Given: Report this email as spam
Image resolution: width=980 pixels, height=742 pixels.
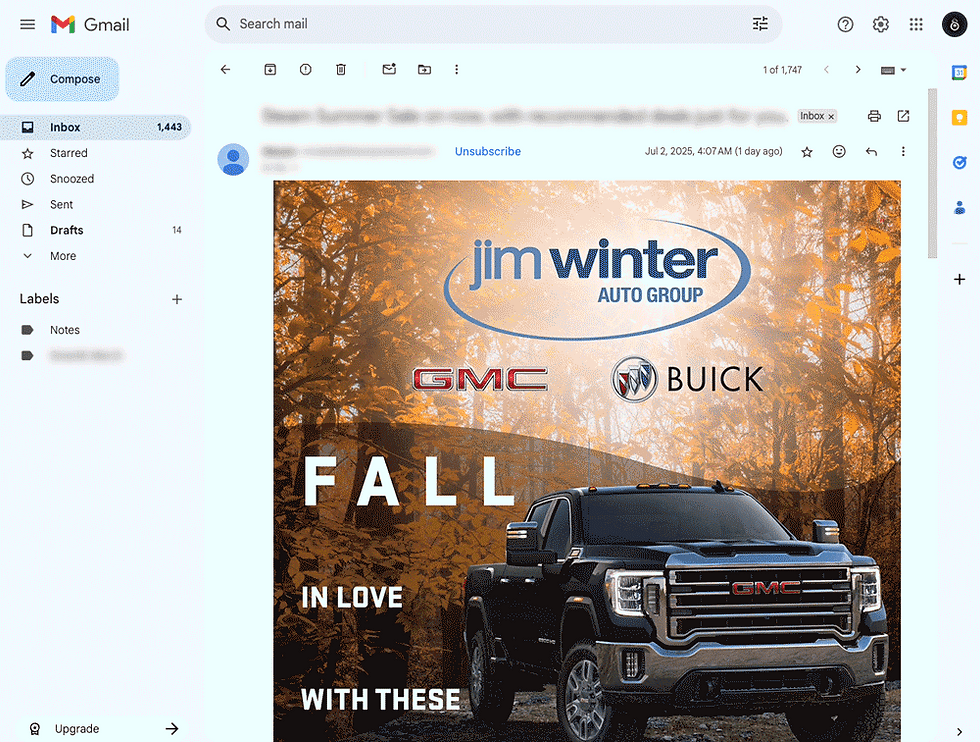Looking at the screenshot, I should 305,69.
